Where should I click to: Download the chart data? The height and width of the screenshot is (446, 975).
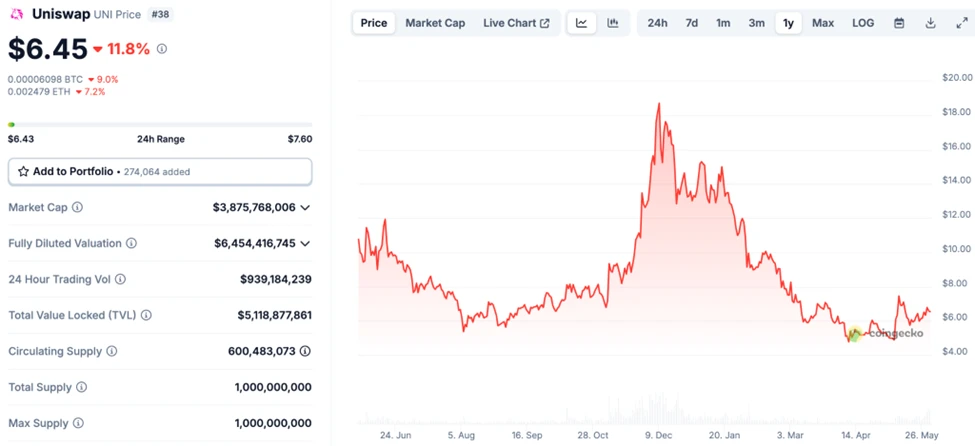(x=930, y=23)
